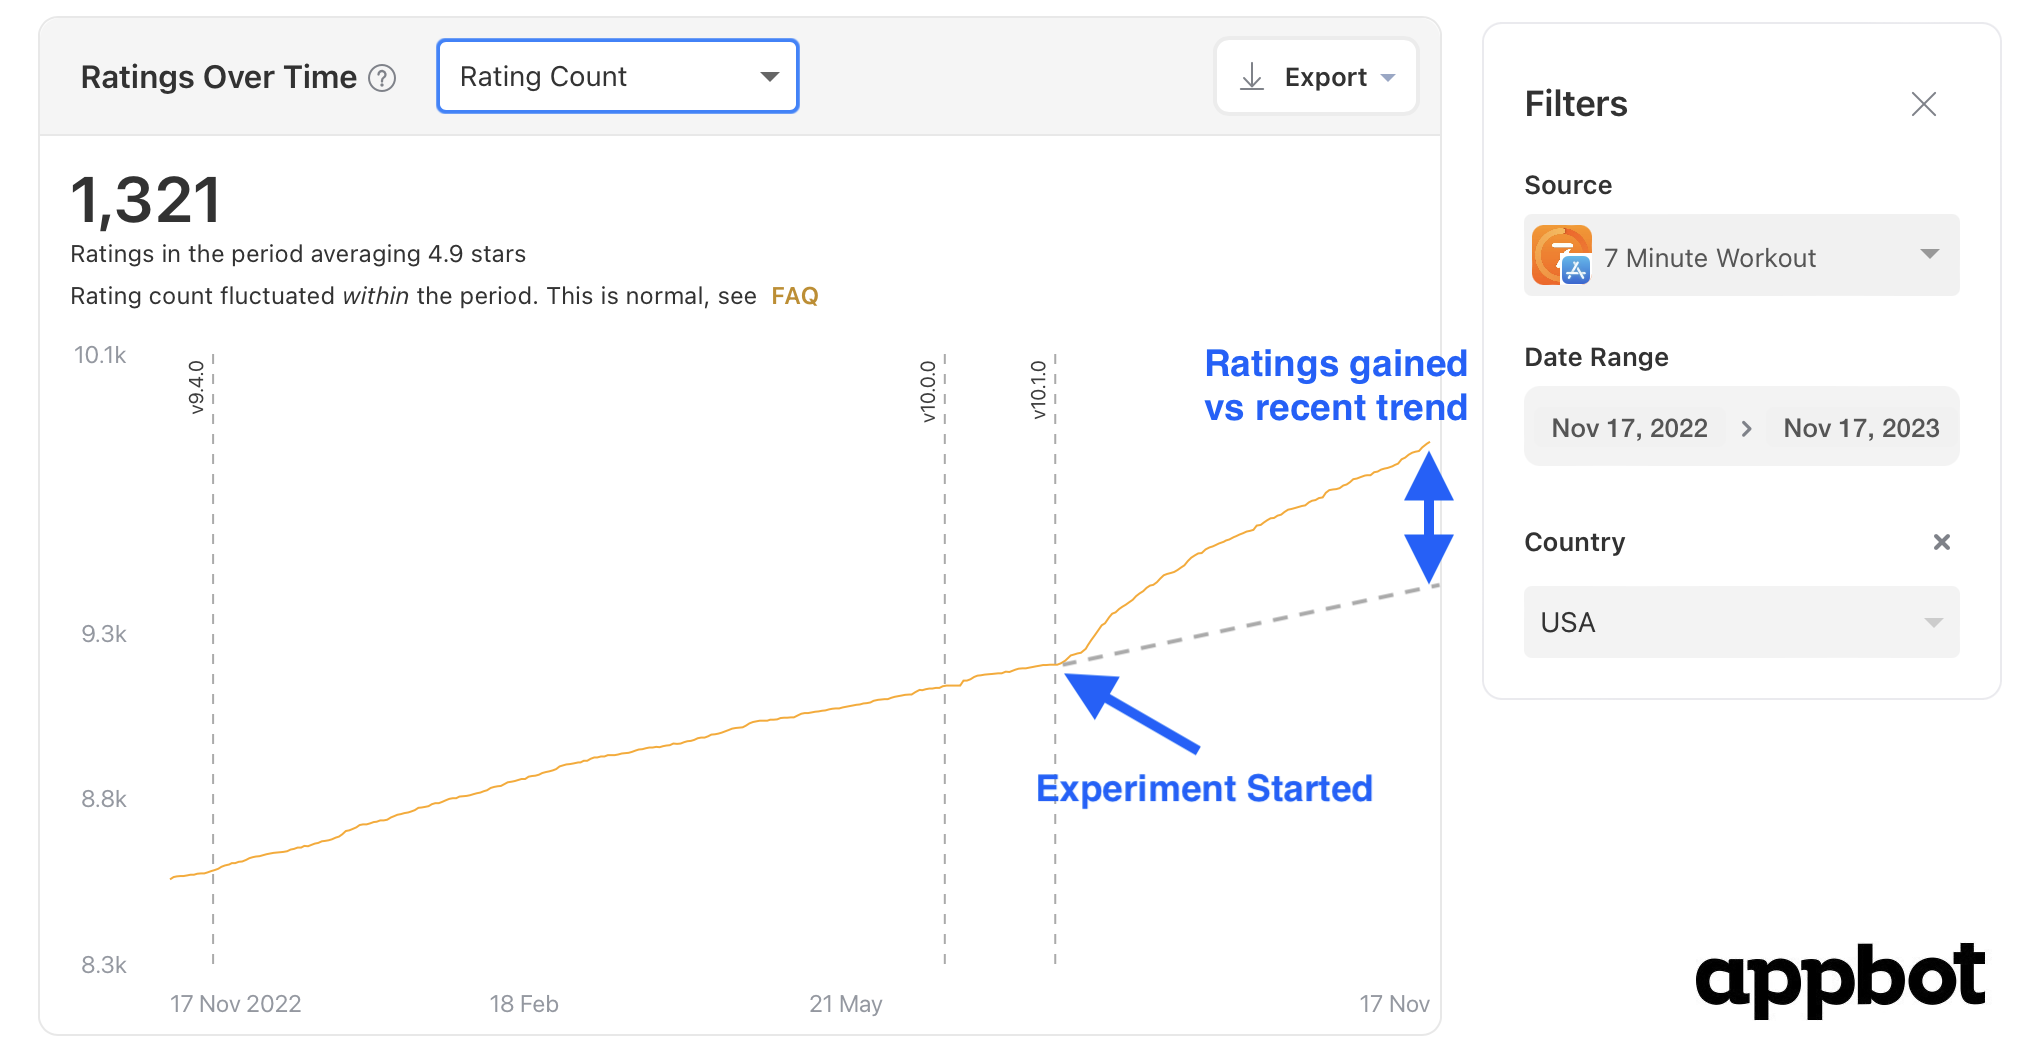The image size is (2018, 1056).
Task: Expand the 7 Minute Workout source dropdown
Action: click(1741, 255)
